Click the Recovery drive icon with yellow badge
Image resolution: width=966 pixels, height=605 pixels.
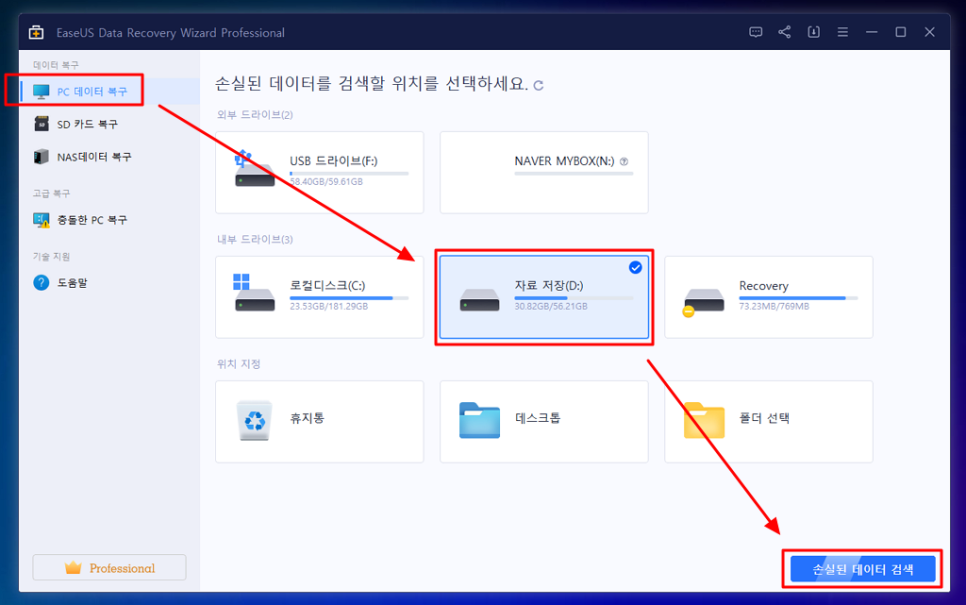click(x=703, y=302)
